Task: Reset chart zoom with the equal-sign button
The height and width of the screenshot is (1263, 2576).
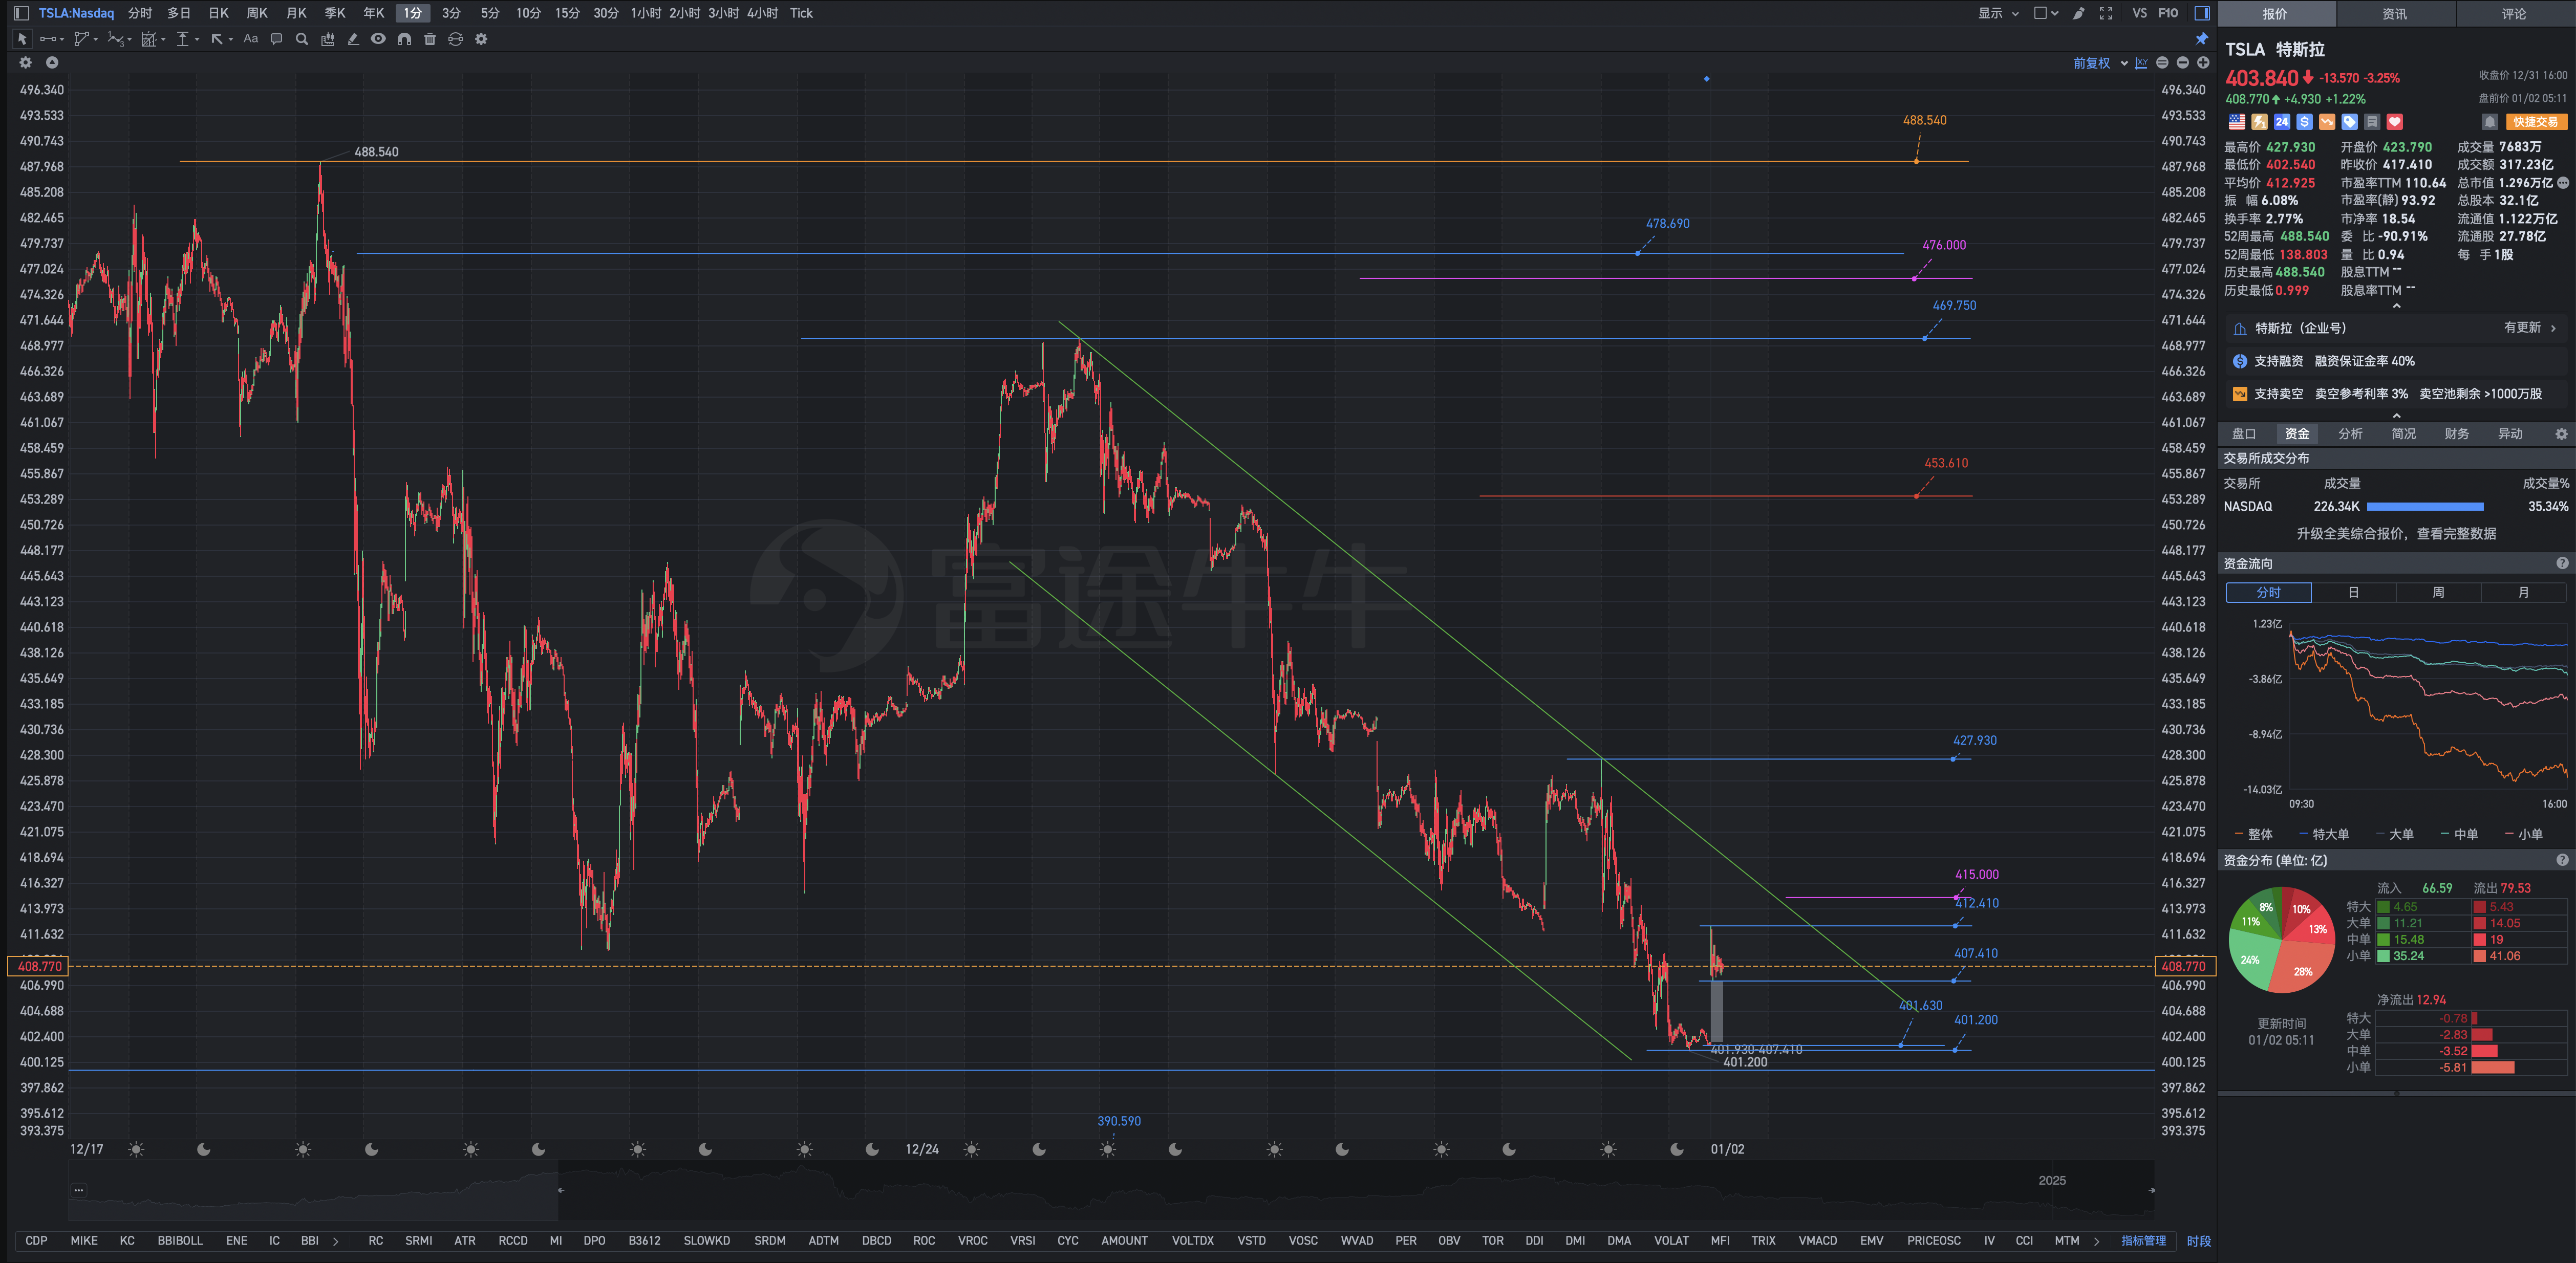Action: coord(2162,63)
